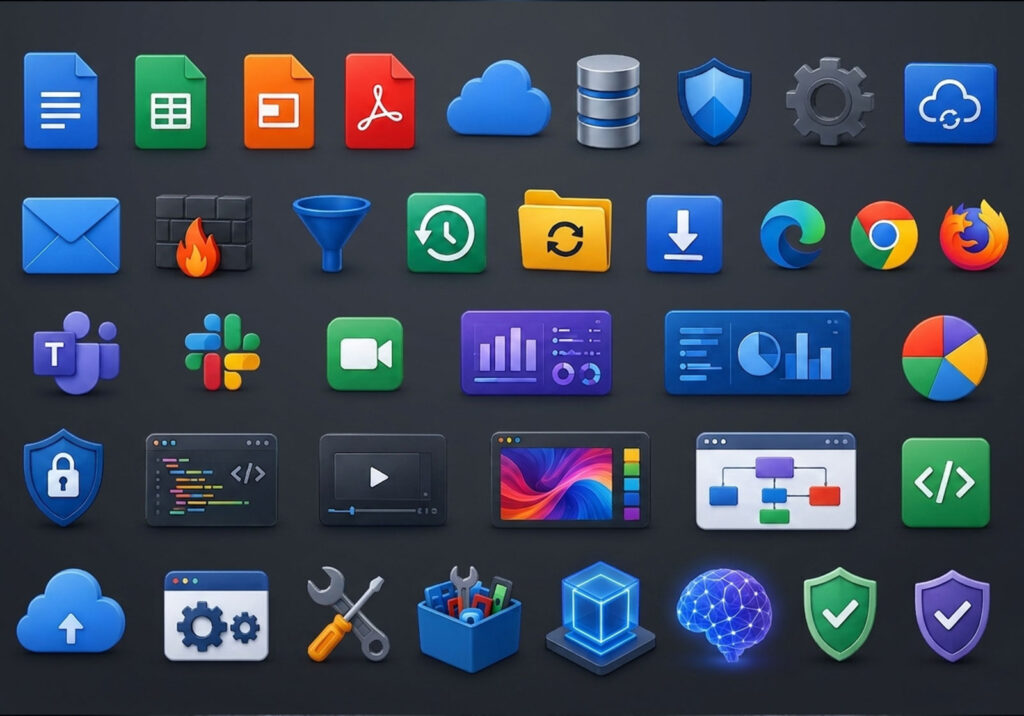Select the blue filter funnel icon
Viewport: 1024px width, 716px height.
point(332,233)
